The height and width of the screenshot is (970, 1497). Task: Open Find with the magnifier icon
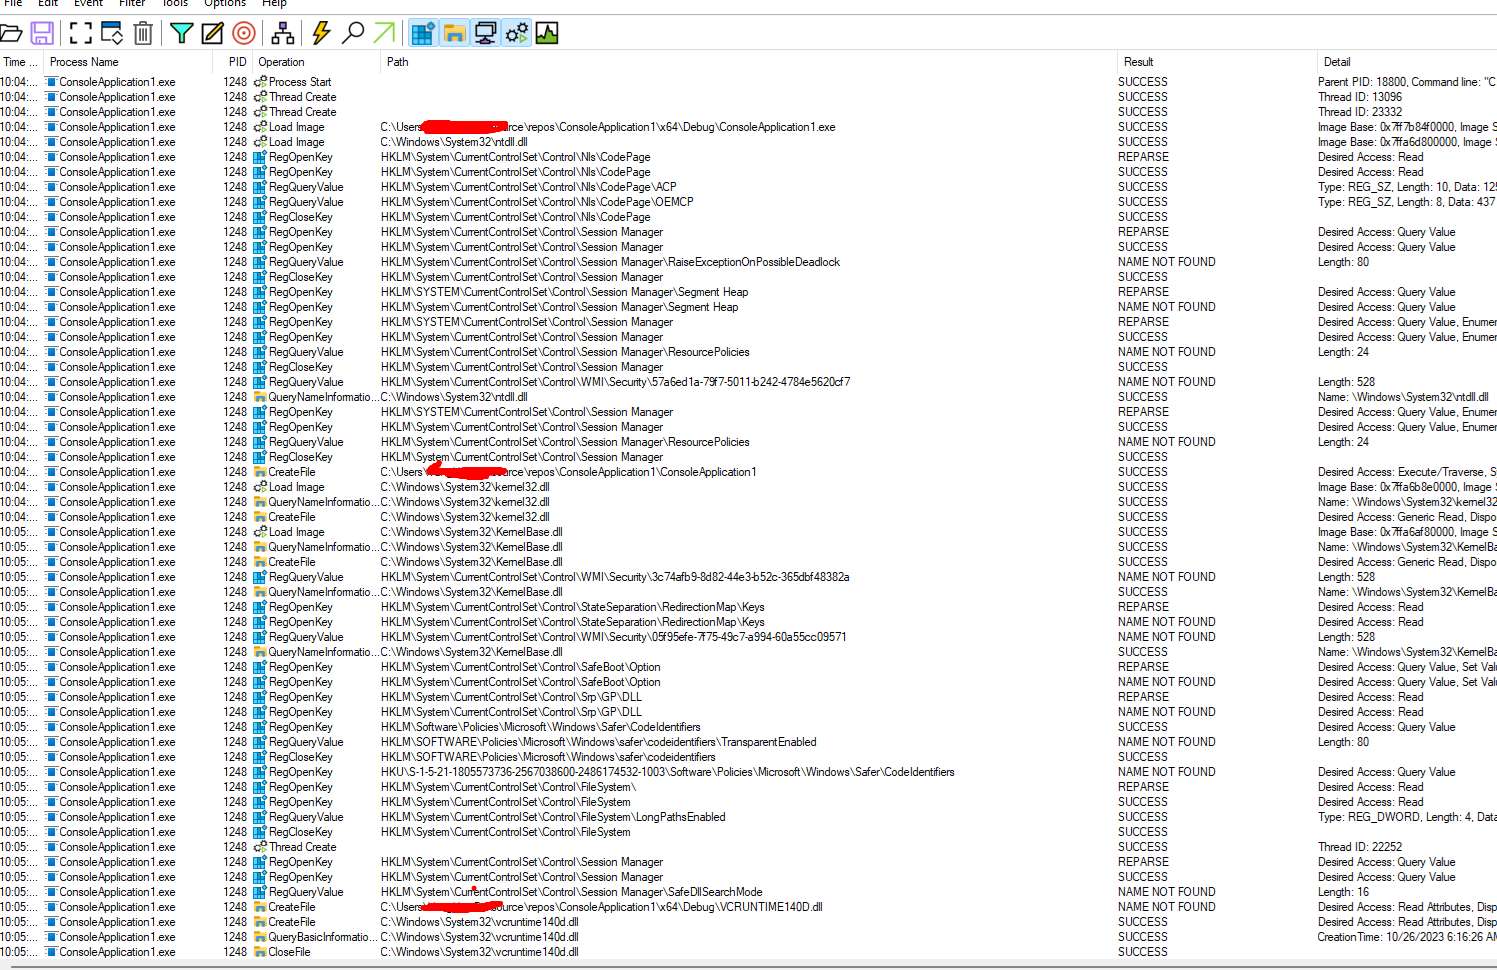(x=352, y=33)
